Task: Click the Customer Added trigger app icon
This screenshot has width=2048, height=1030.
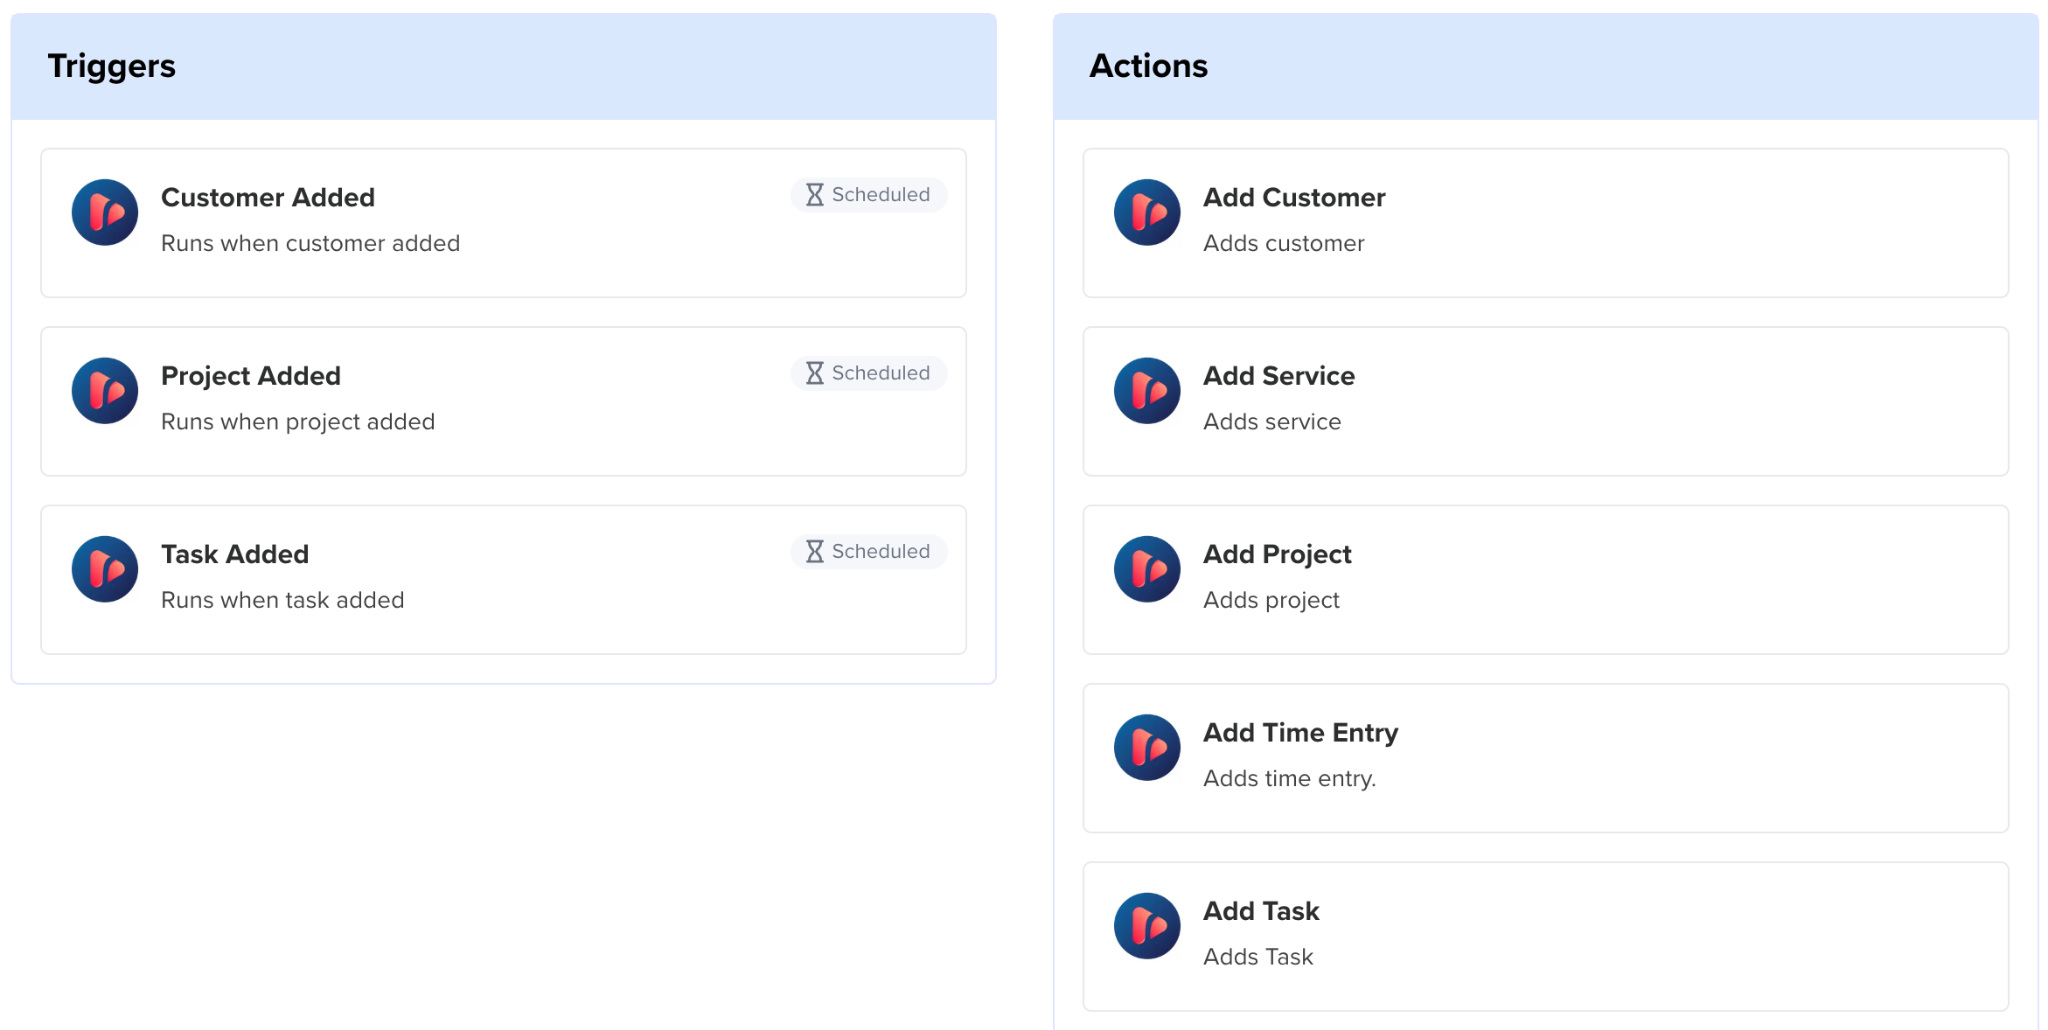Action: [x=105, y=213]
